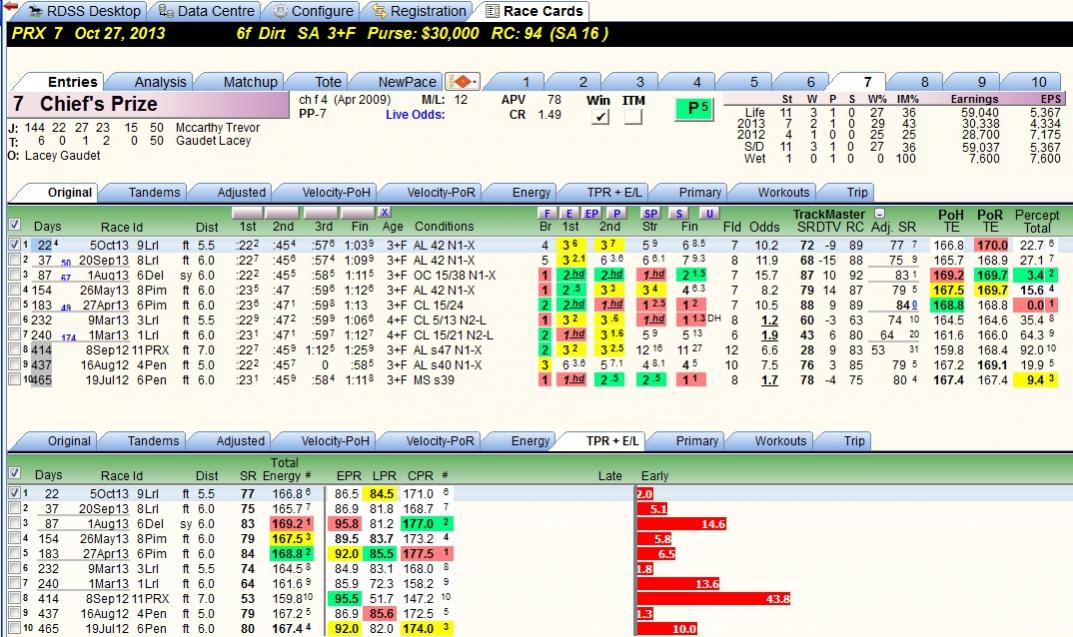Select horse number 4 tab
Image resolution: width=1073 pixels, height=637 pixels.
coord(697,82)
